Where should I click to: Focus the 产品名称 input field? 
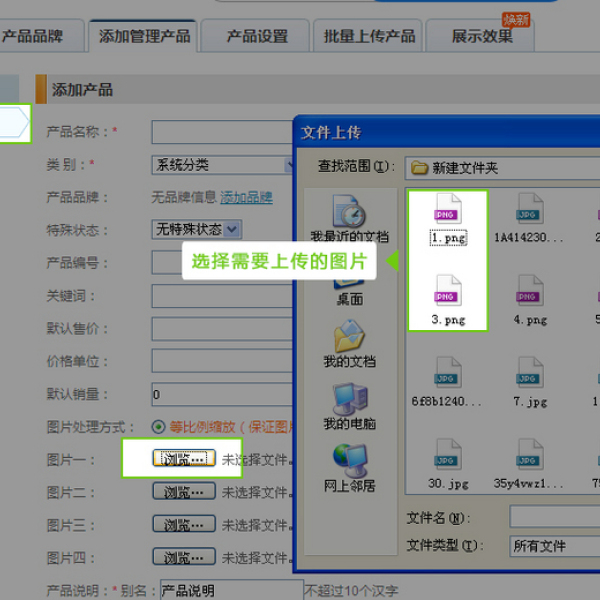coord(222,132)
